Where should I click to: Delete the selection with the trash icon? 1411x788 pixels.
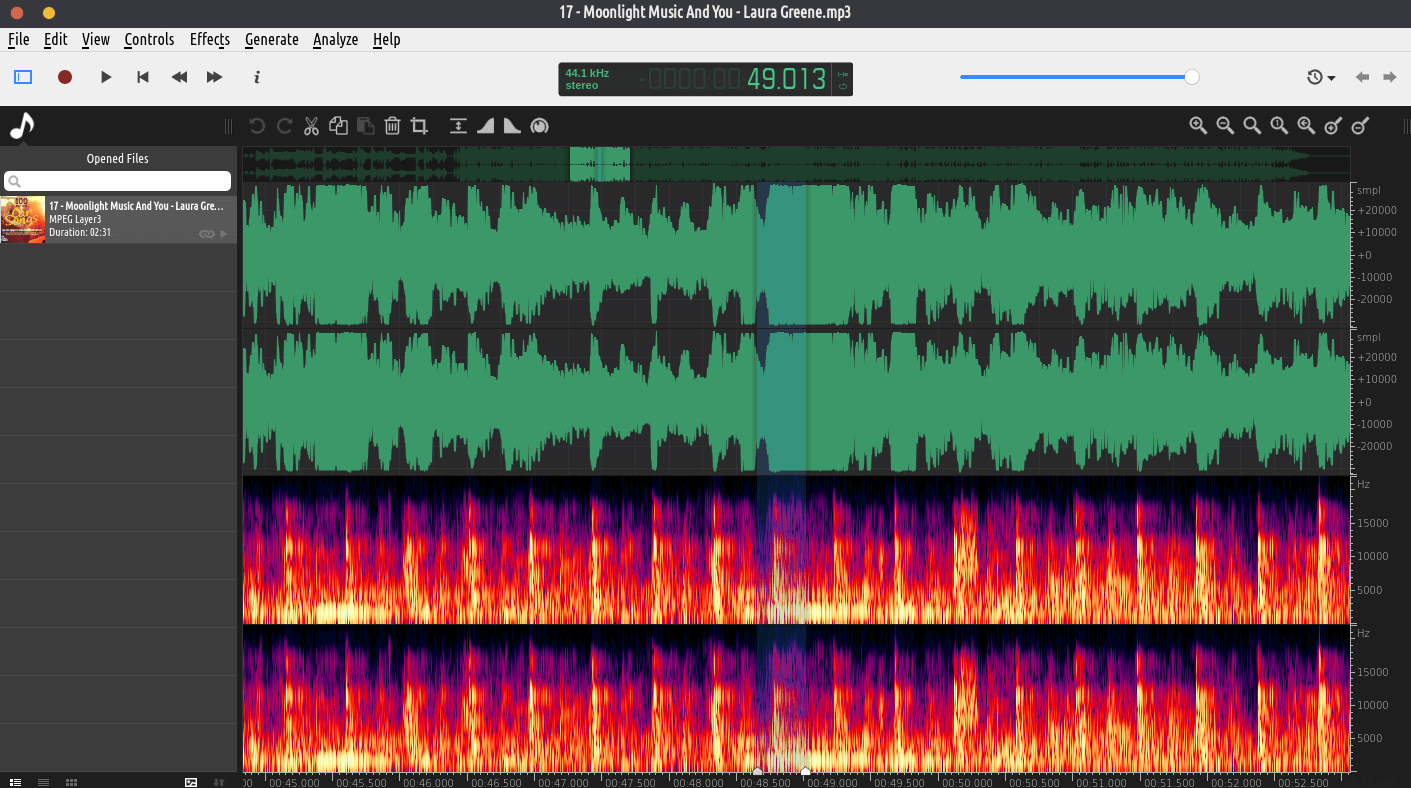click(393, 126)
